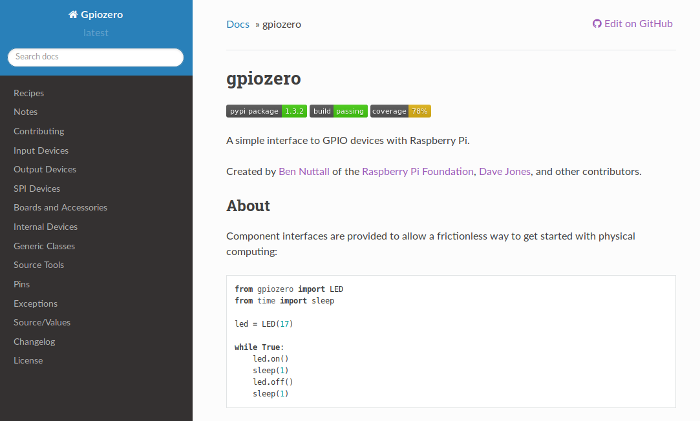The image size is (700, 421).
Task: Open the Dave Jones link
Action: click(504, 172)
